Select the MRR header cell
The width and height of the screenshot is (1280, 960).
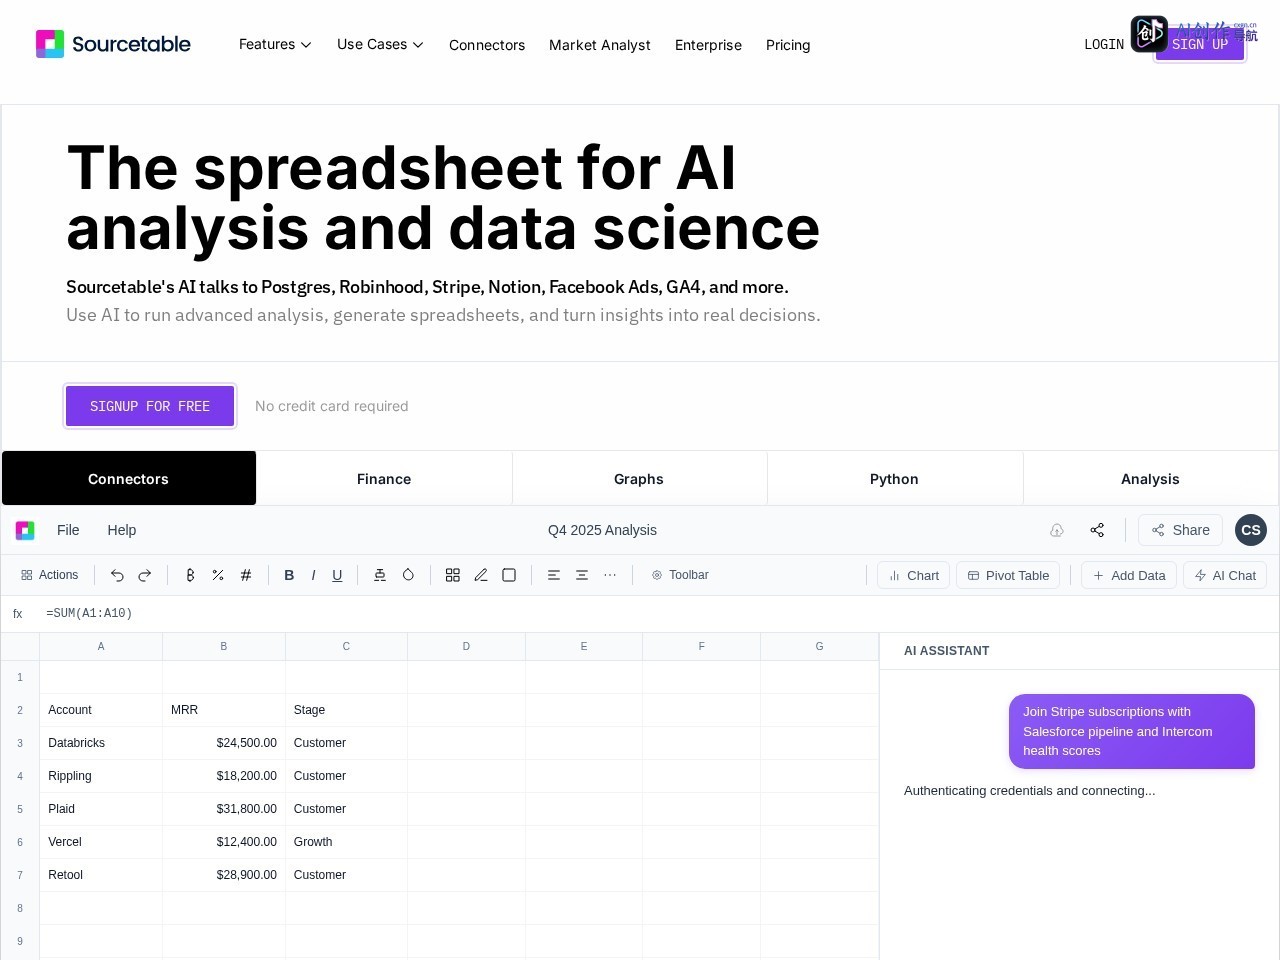pyautogui.click(x=224, y=710)
